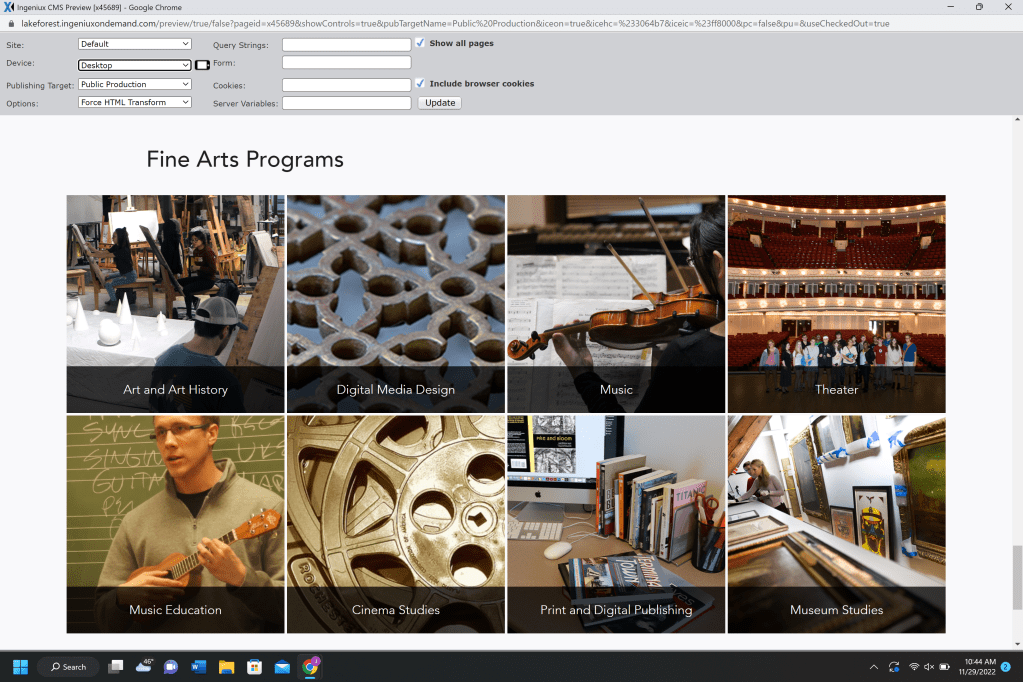
Task: Click the device orientation icon beside Device dropdown
Action: tap(202, 65)
